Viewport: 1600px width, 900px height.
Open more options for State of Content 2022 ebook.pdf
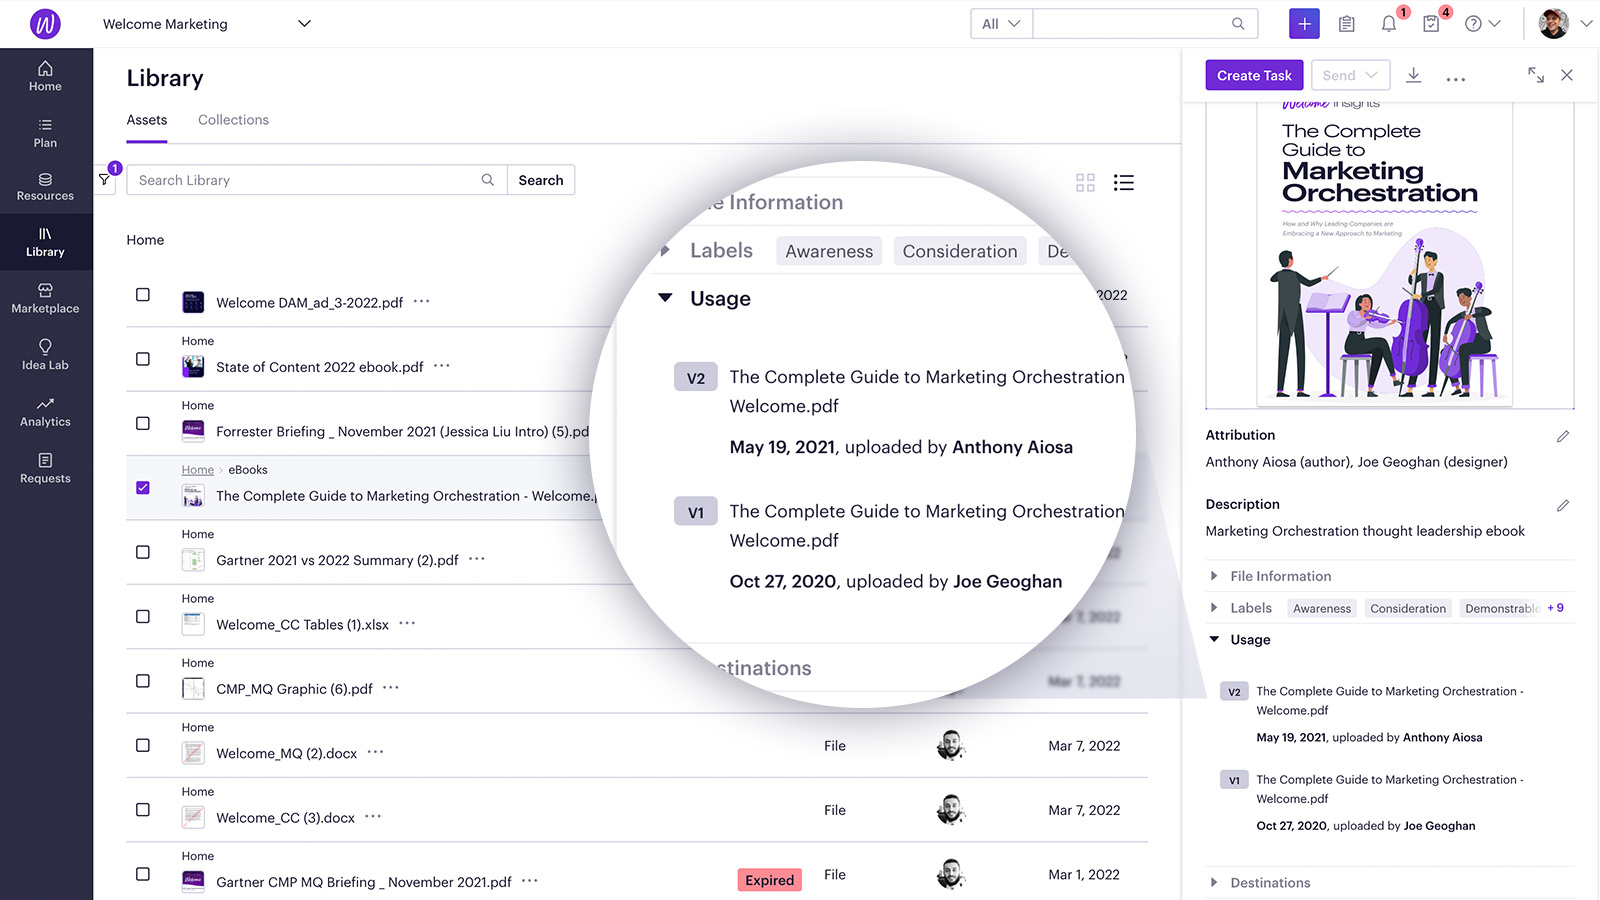click(x=442, y=366)
